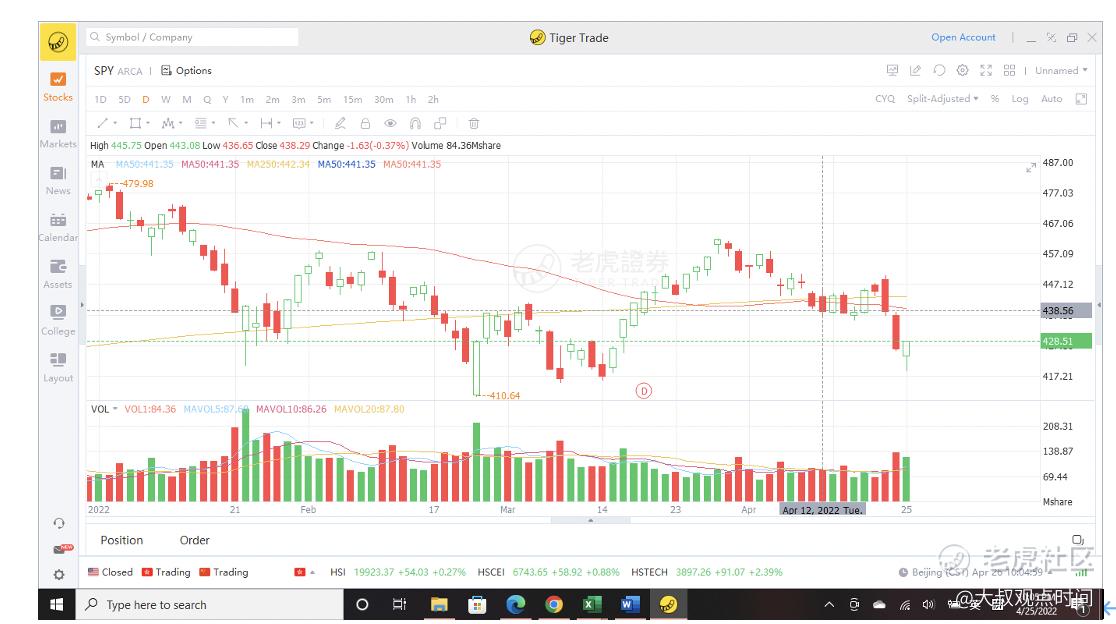Click the copy drawings overlapping-squares icon

click(440, 123)
